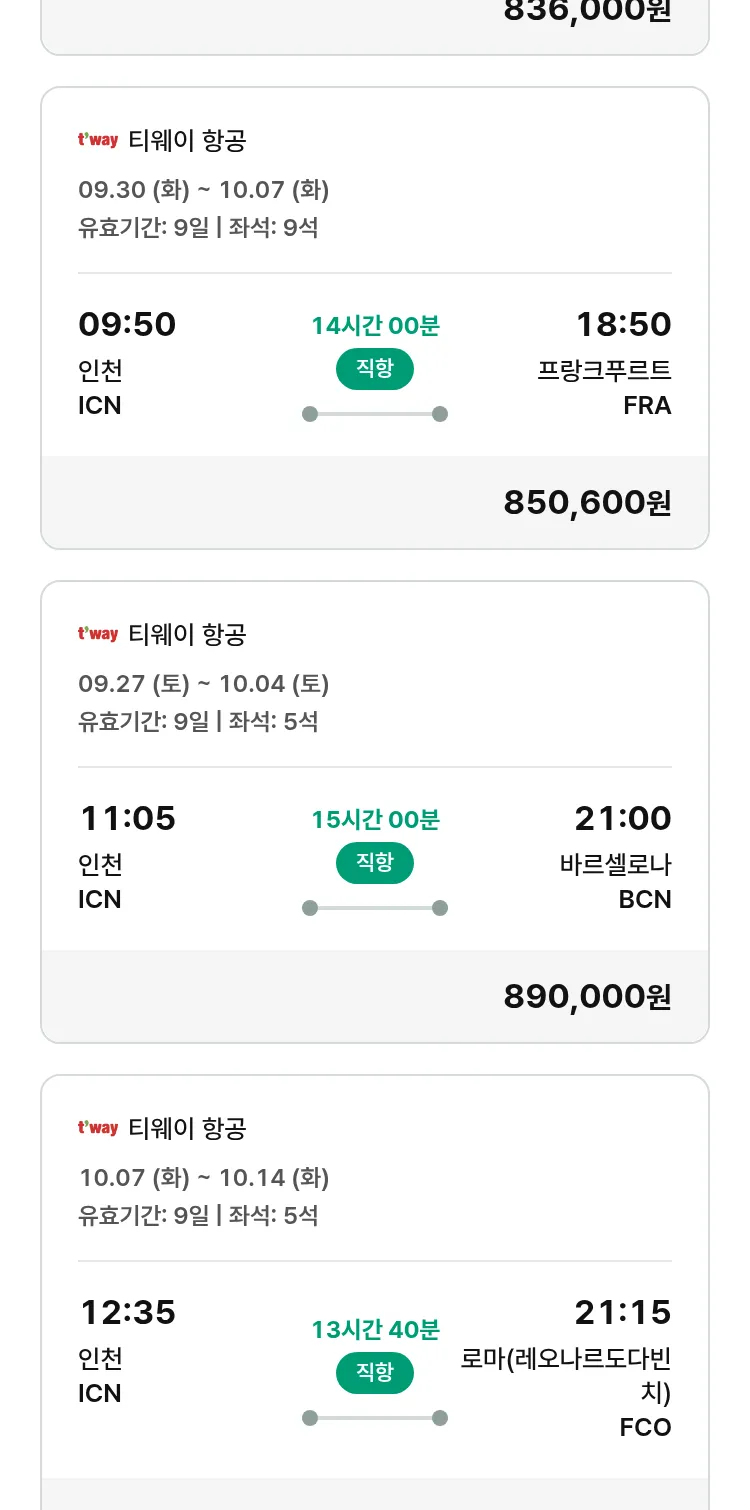Screen dimensions: 750x1510
Task: Tap the 직항 badge on Rome flight
Action: pos(375,1373)
